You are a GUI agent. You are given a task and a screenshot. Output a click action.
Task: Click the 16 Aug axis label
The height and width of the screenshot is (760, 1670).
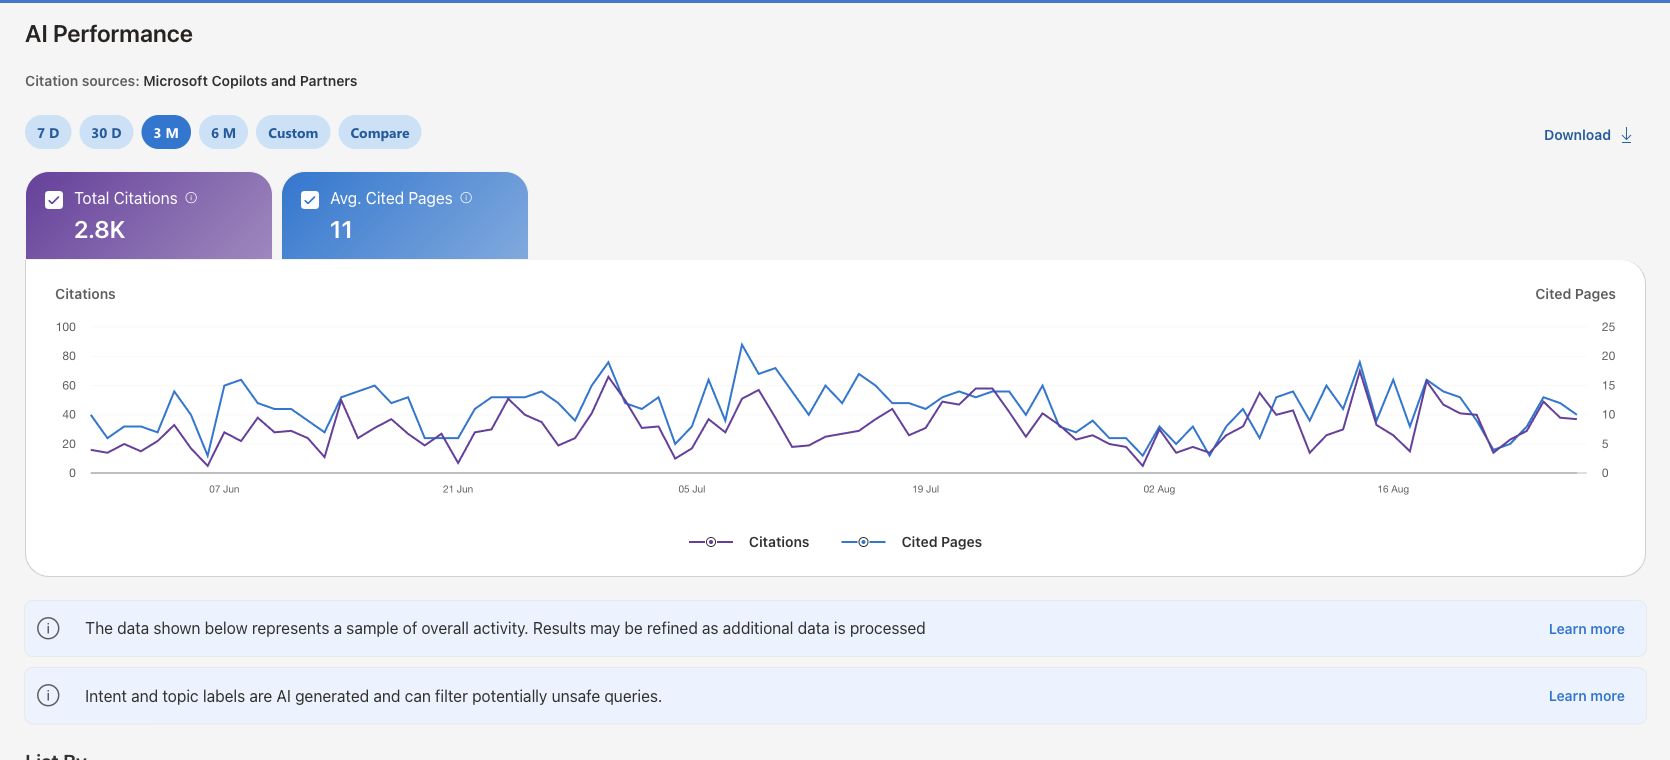point(1393,489)
